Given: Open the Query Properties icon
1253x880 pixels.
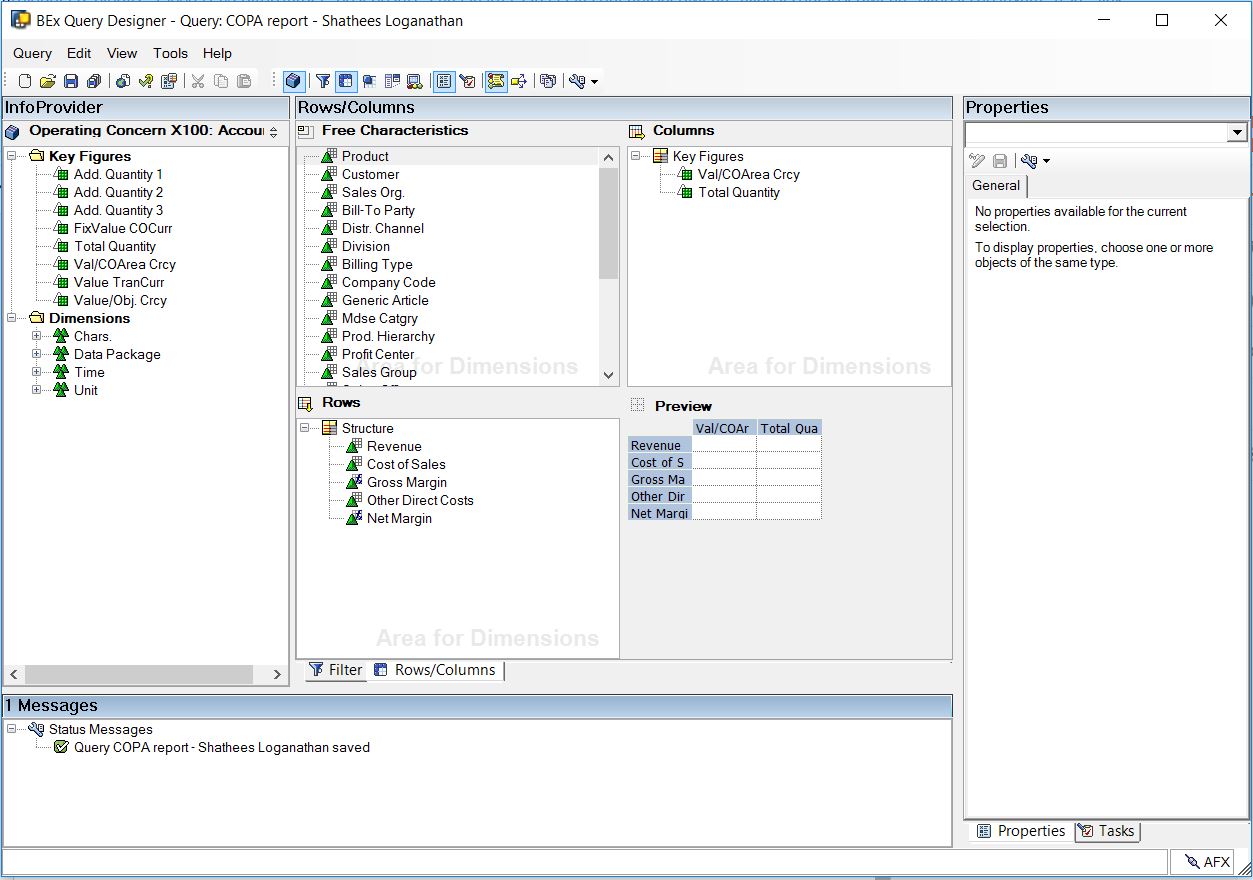Looking at the screenshot, I should 169,81.
